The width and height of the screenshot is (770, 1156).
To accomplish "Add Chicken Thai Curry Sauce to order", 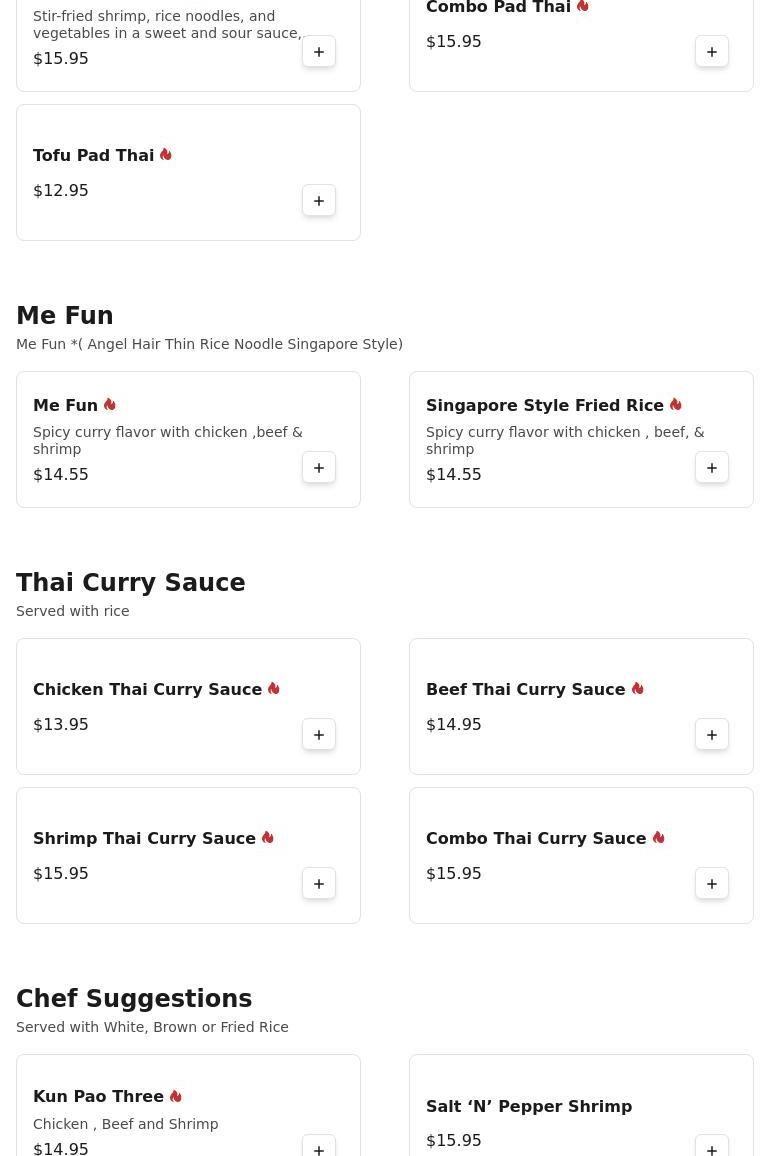I will click(x=319, y=734).
